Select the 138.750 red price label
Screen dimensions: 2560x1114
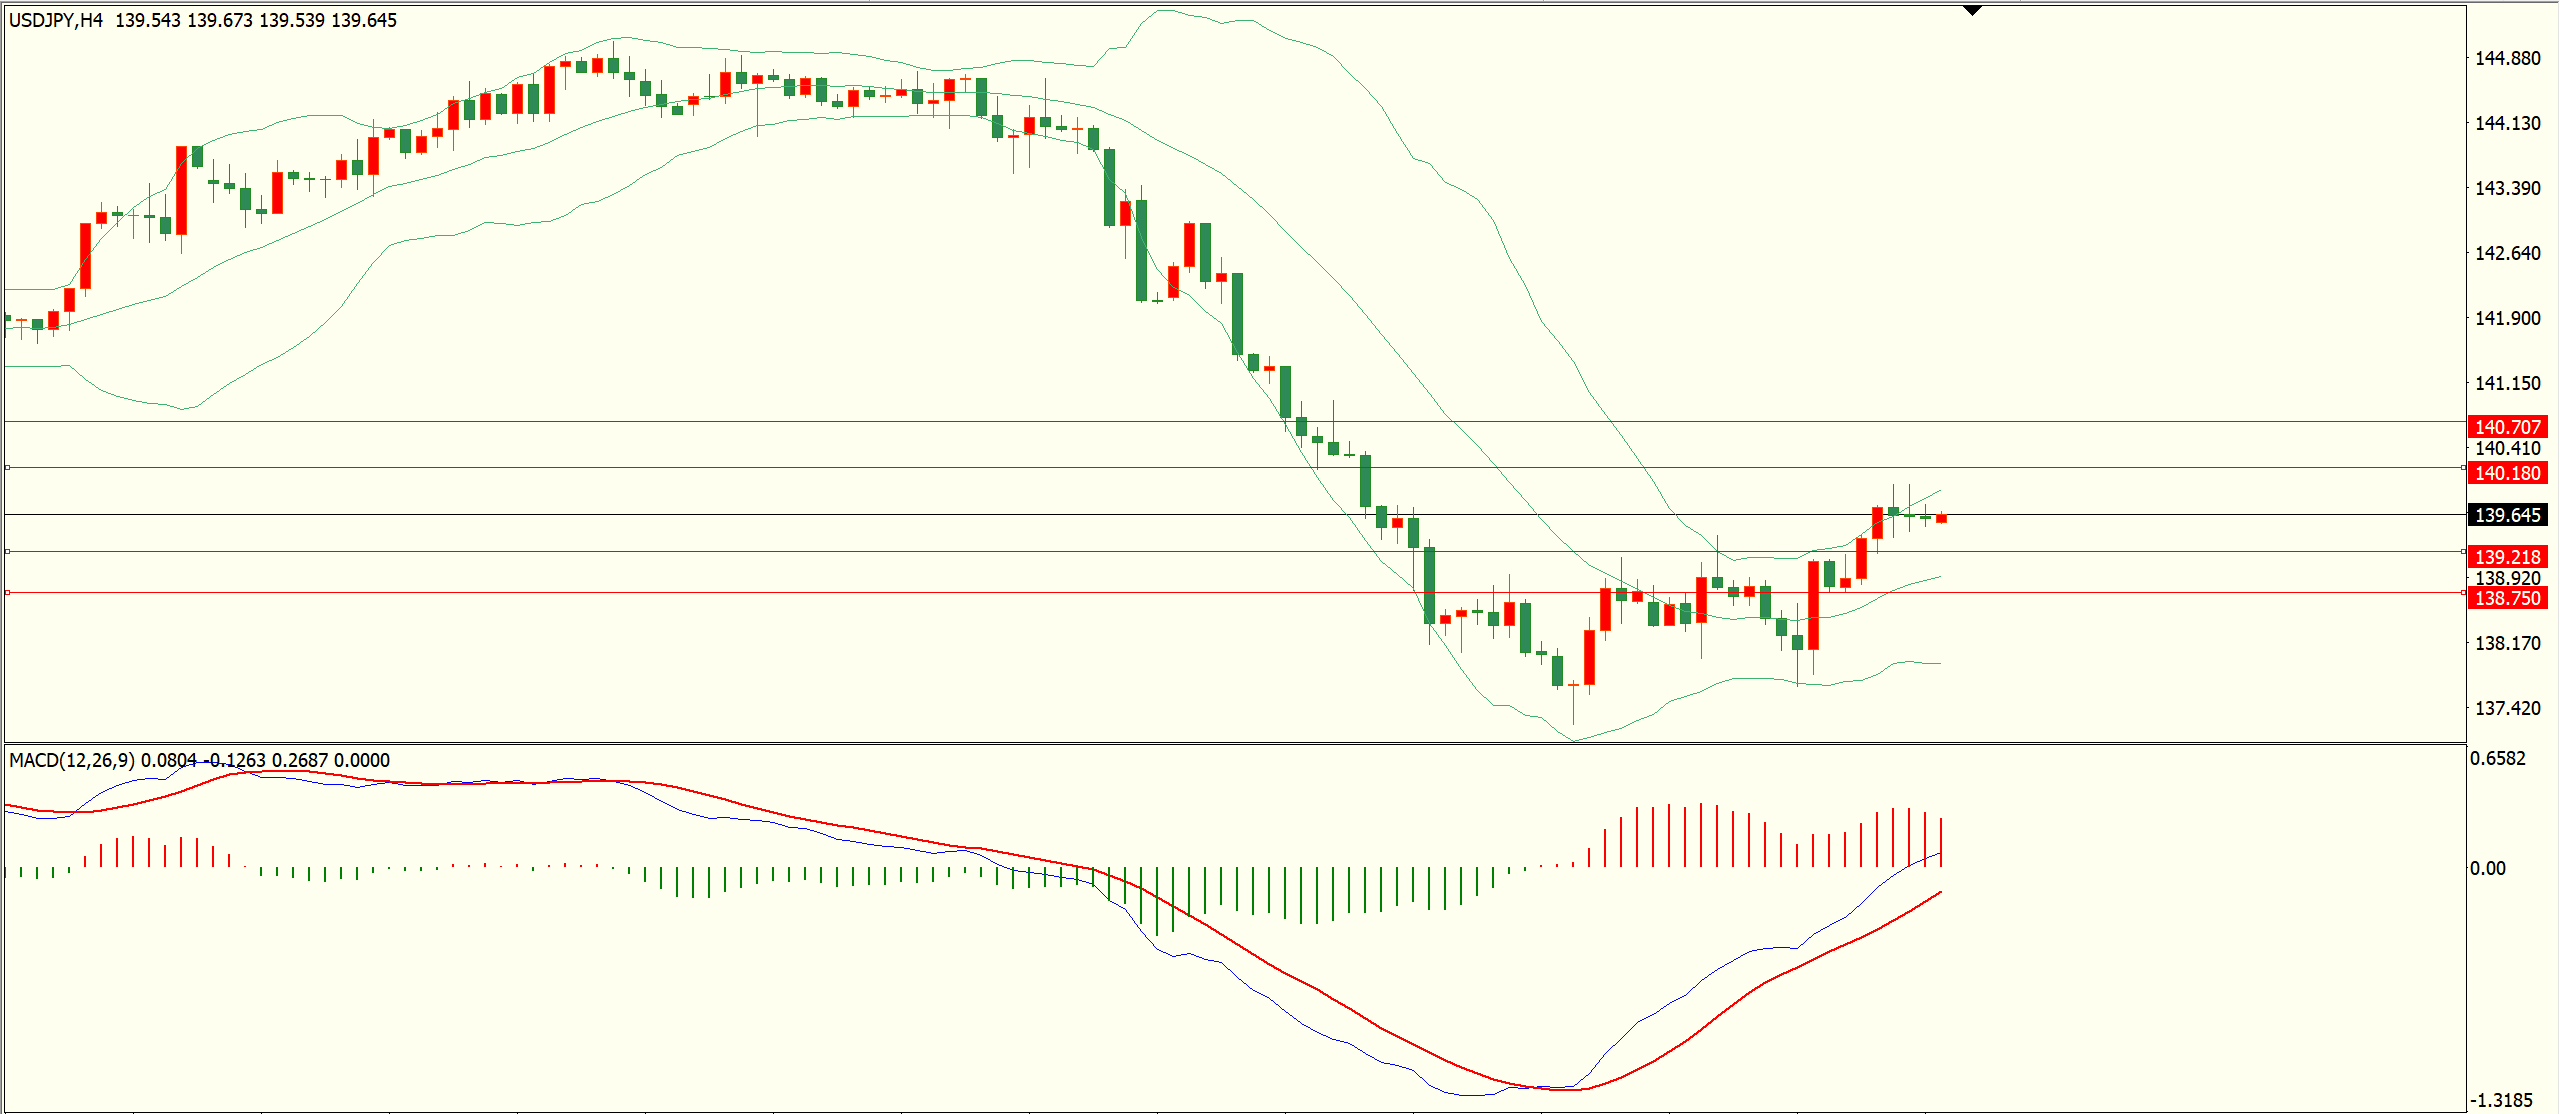2507,598
